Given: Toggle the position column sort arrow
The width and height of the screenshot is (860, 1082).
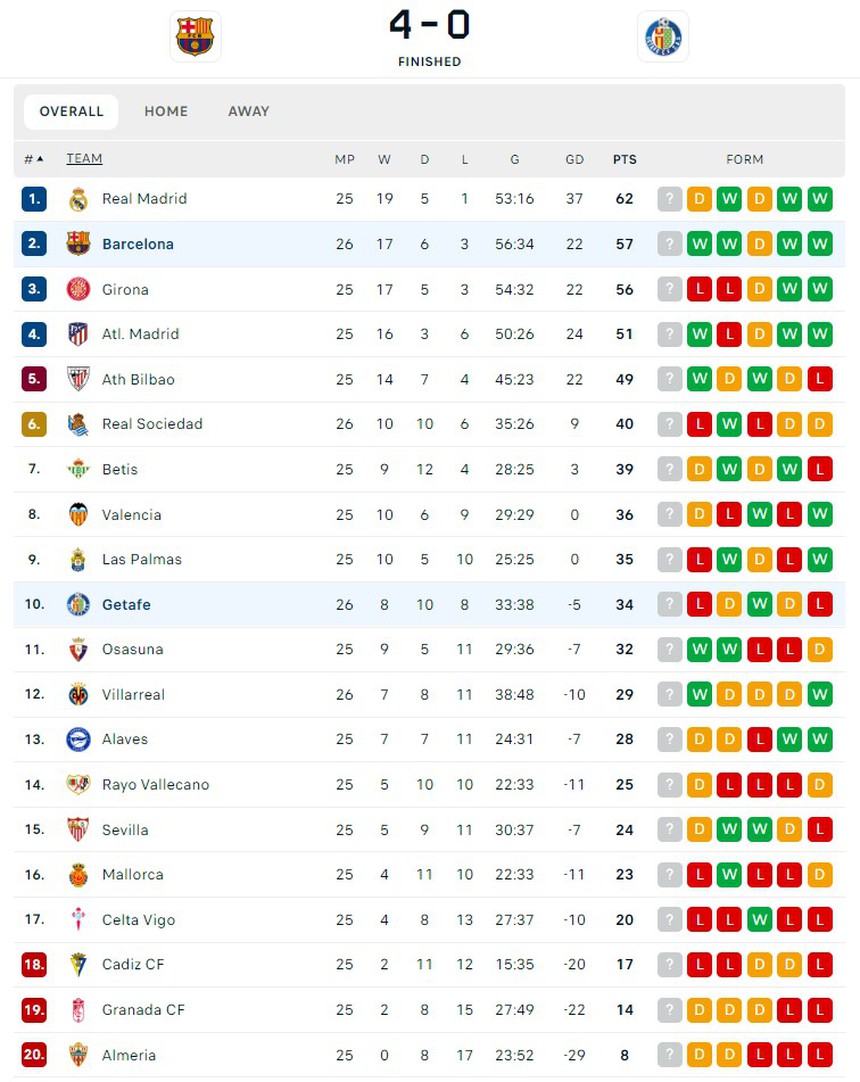Looking at the screenshot, I should [x=38, y=159].
